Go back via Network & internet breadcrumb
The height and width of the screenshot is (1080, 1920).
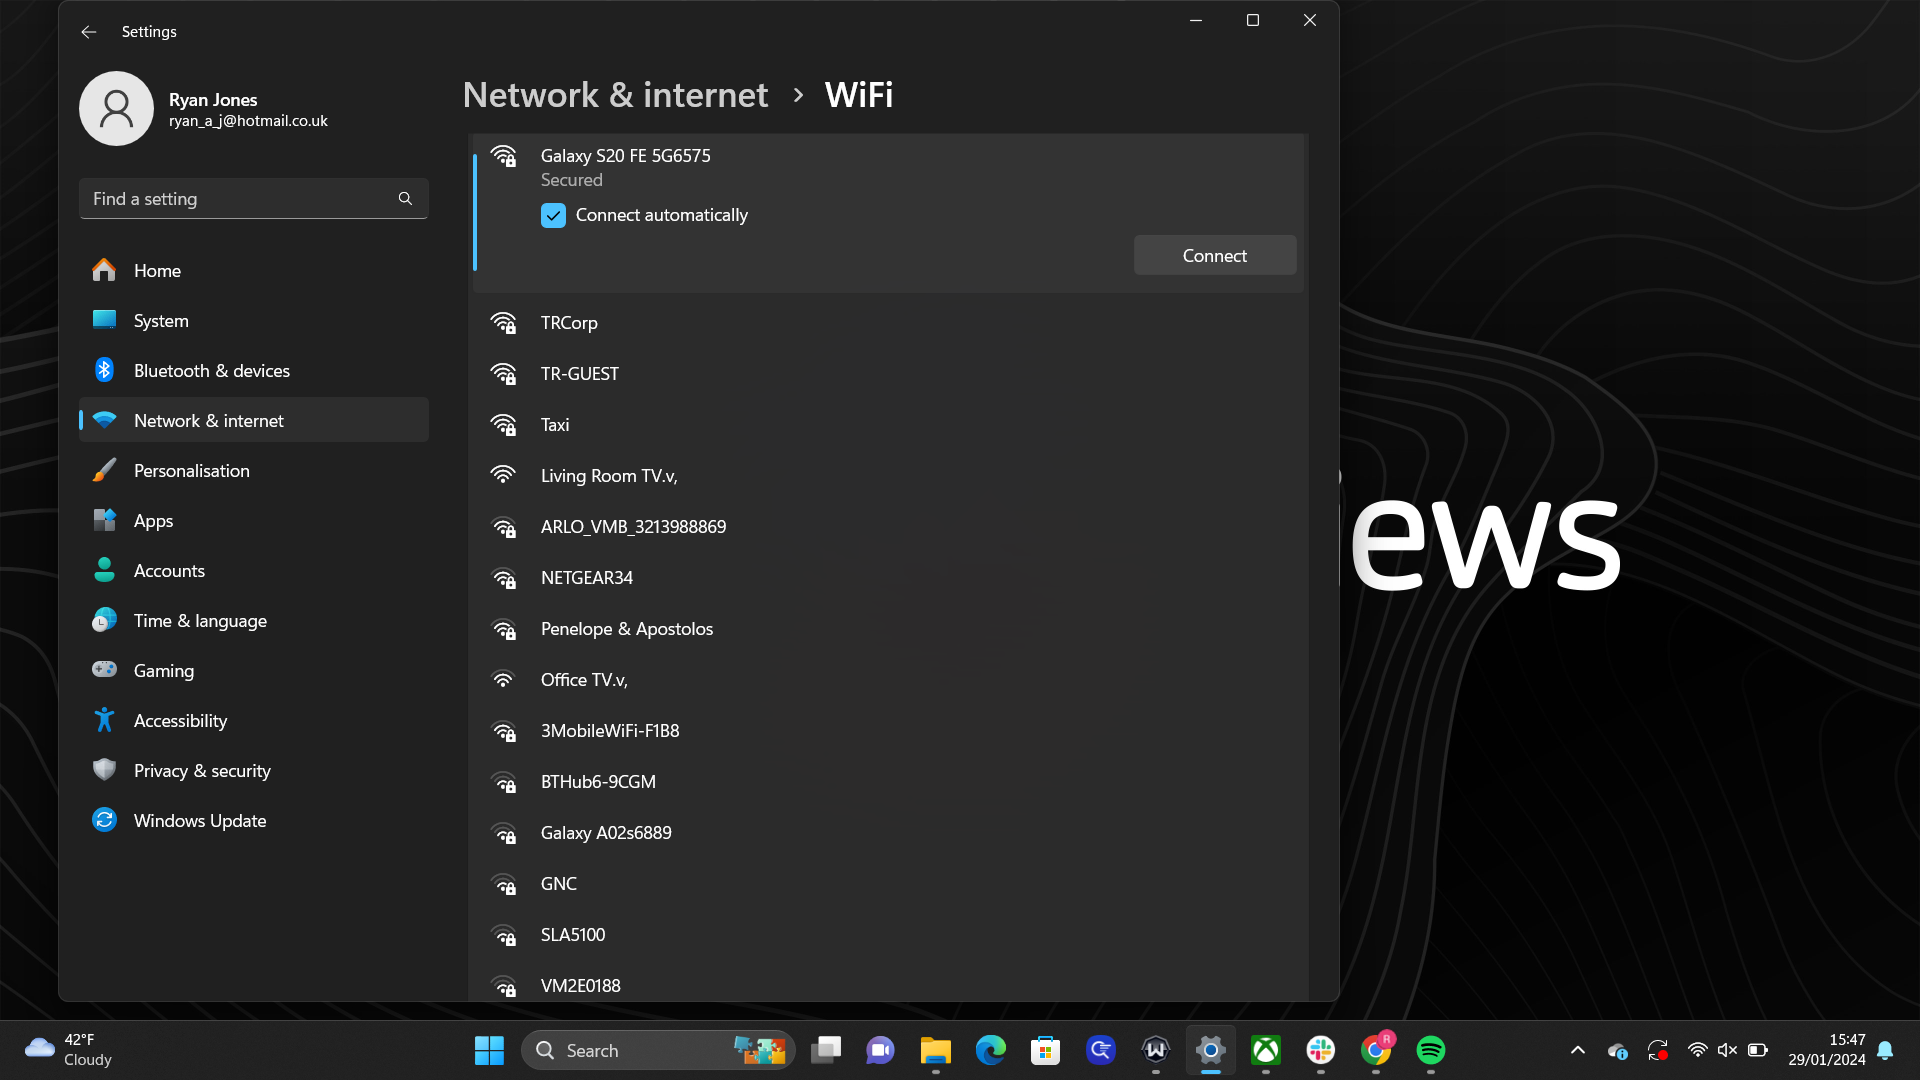click(x=615, y=94)
